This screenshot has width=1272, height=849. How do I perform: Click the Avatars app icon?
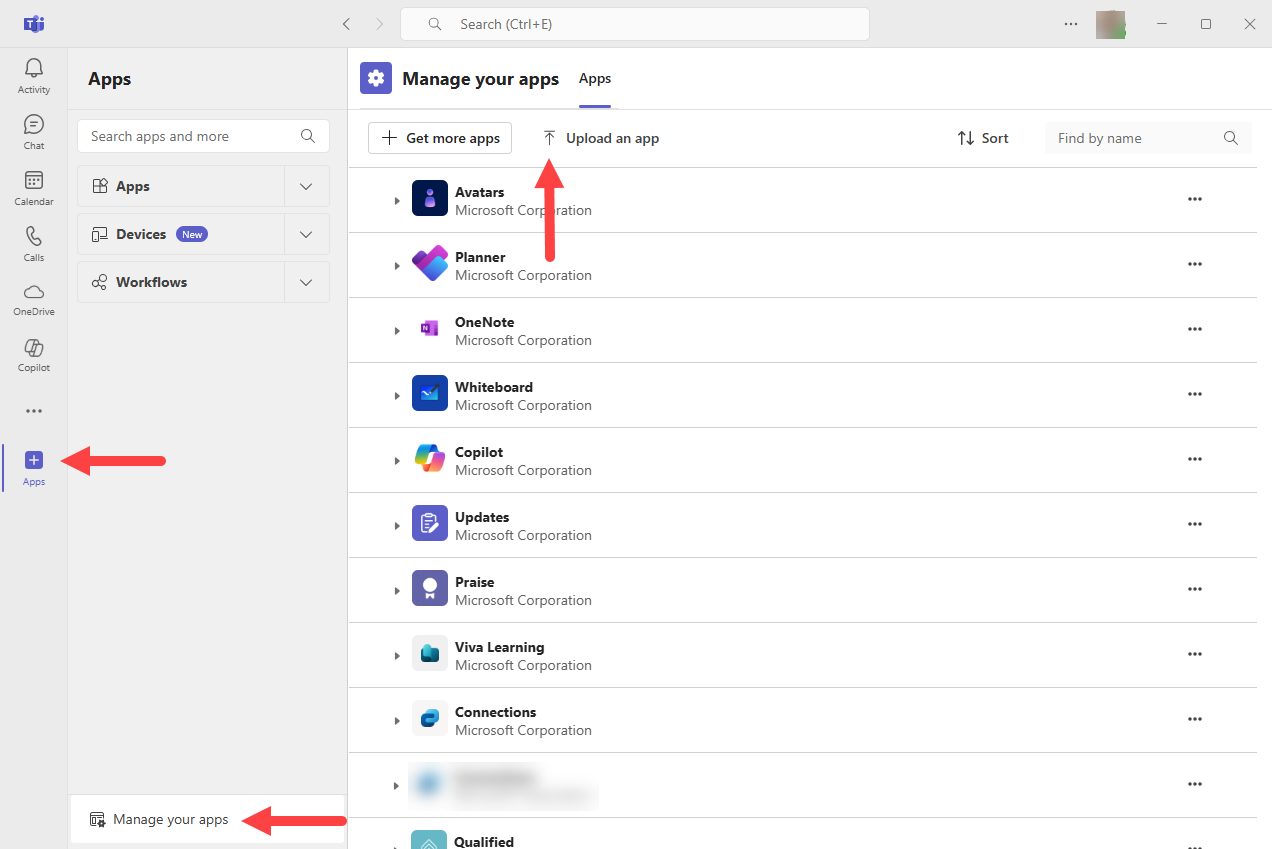430,198
